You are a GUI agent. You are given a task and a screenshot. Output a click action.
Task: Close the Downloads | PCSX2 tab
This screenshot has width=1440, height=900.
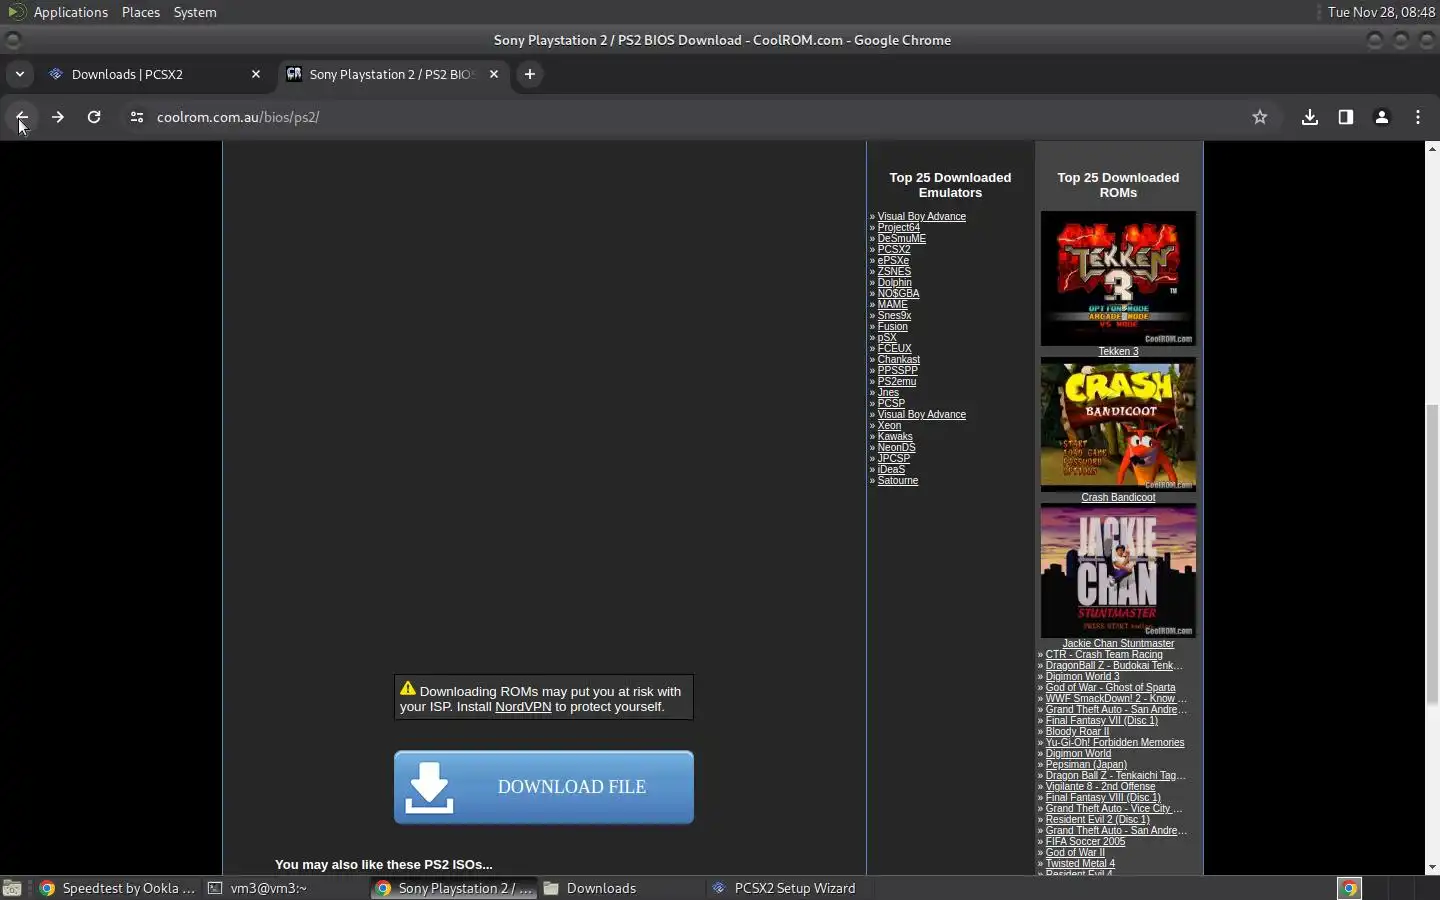[x=256, y=74]
